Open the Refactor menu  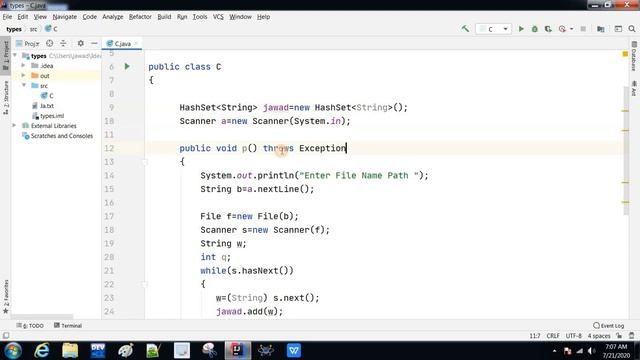(x=140, y=17)
